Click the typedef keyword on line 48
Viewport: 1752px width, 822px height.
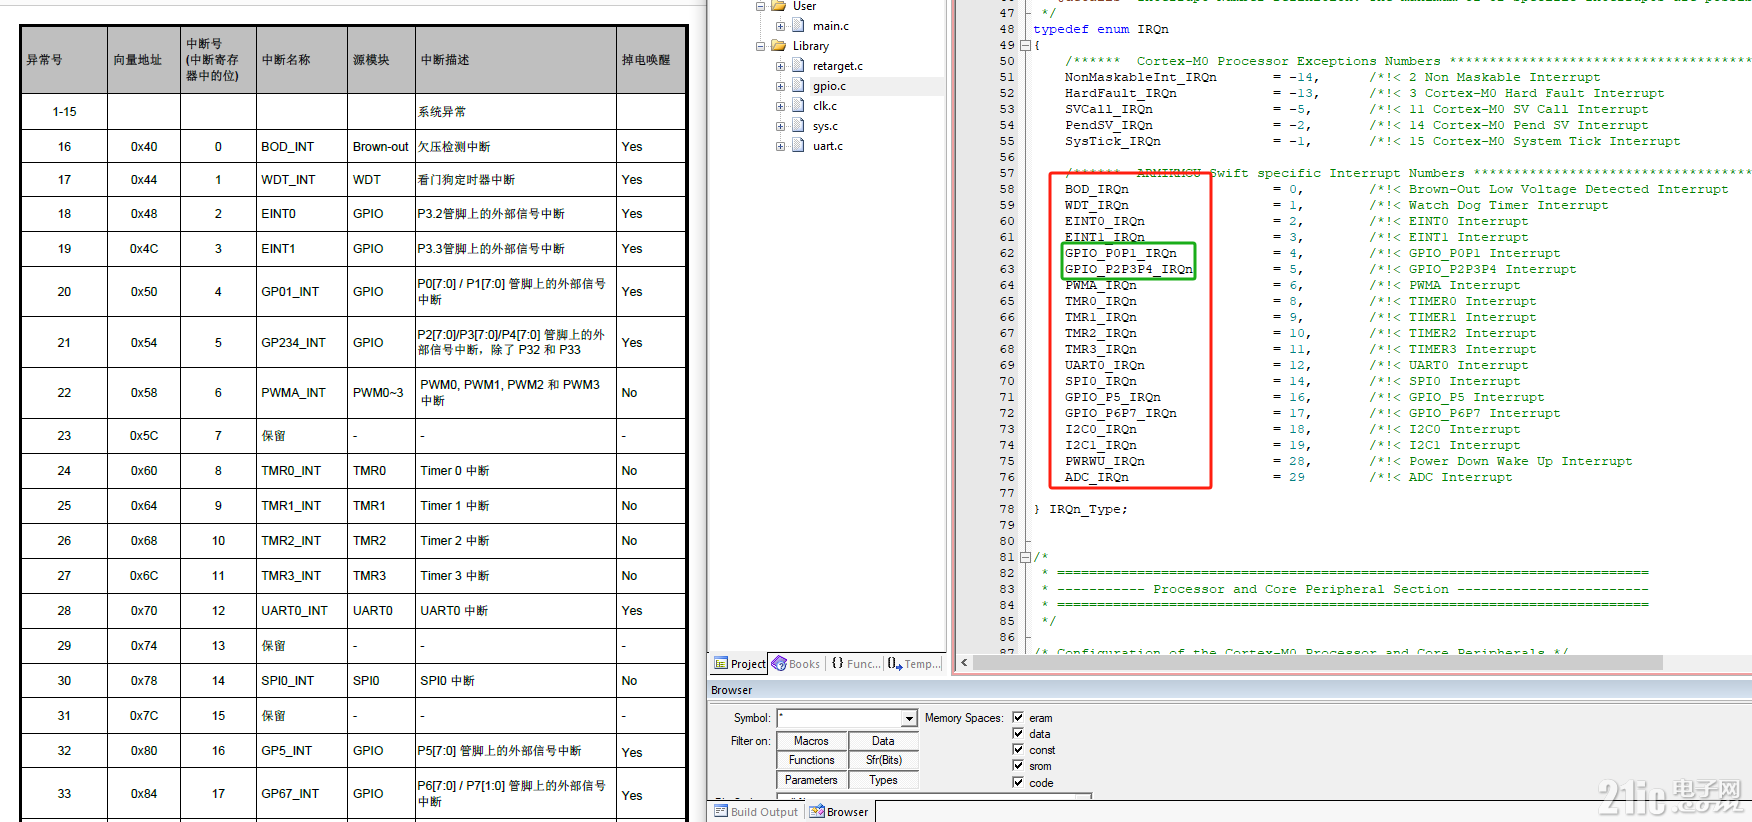click(x=1060, y=29)
